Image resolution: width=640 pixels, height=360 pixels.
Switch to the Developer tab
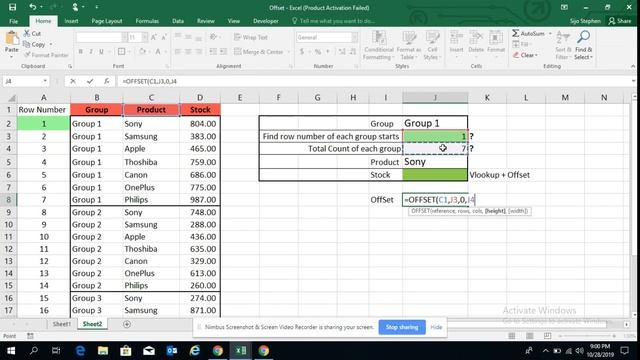click(x=266, y=21)
